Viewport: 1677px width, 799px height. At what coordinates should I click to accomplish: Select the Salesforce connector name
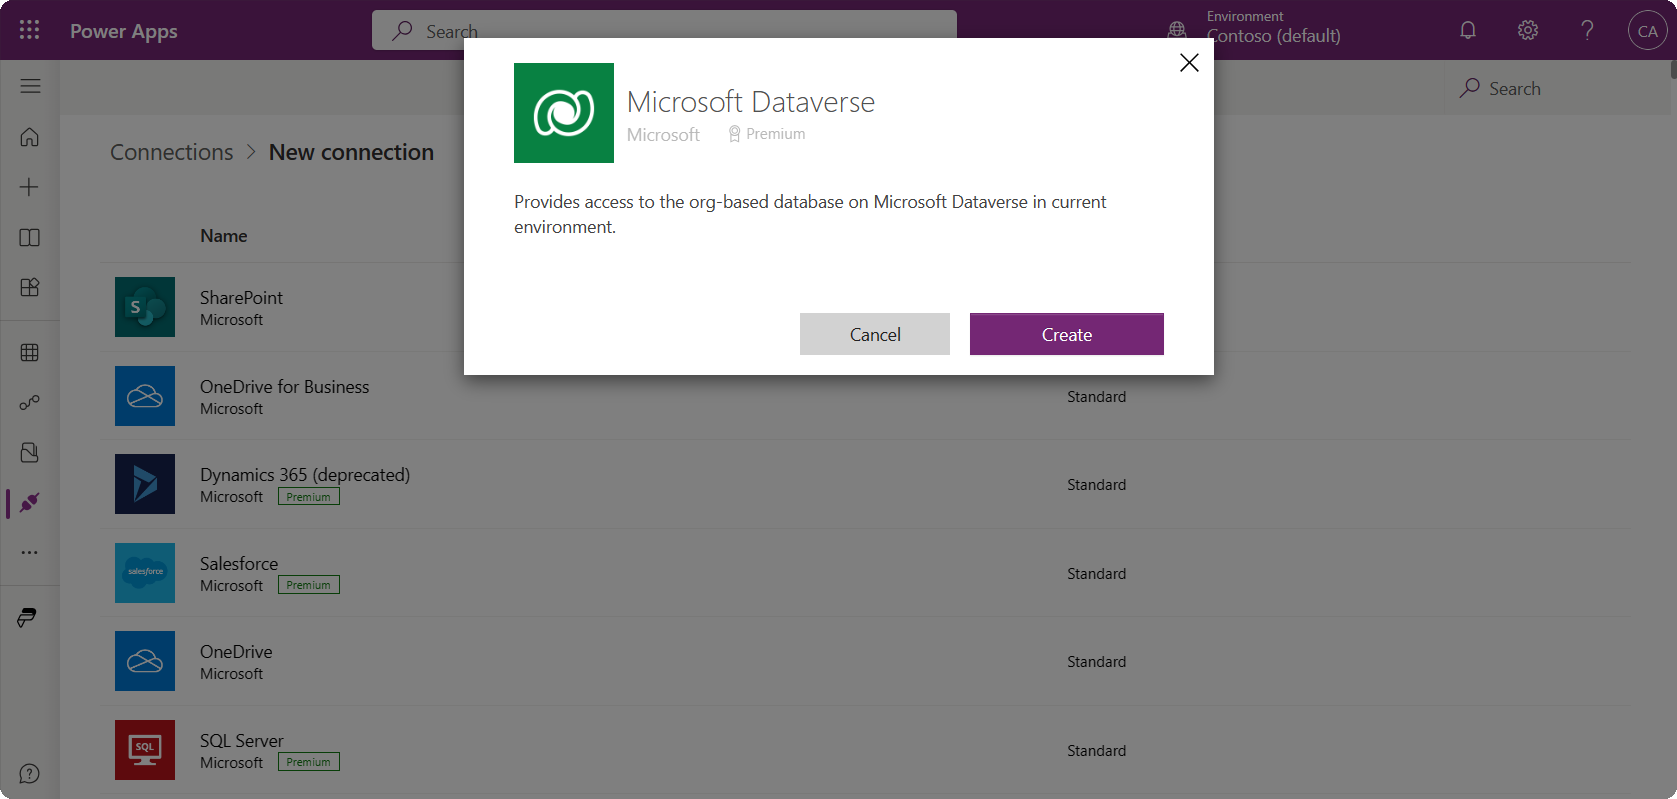pyautogui.click(x=239, y=564)
